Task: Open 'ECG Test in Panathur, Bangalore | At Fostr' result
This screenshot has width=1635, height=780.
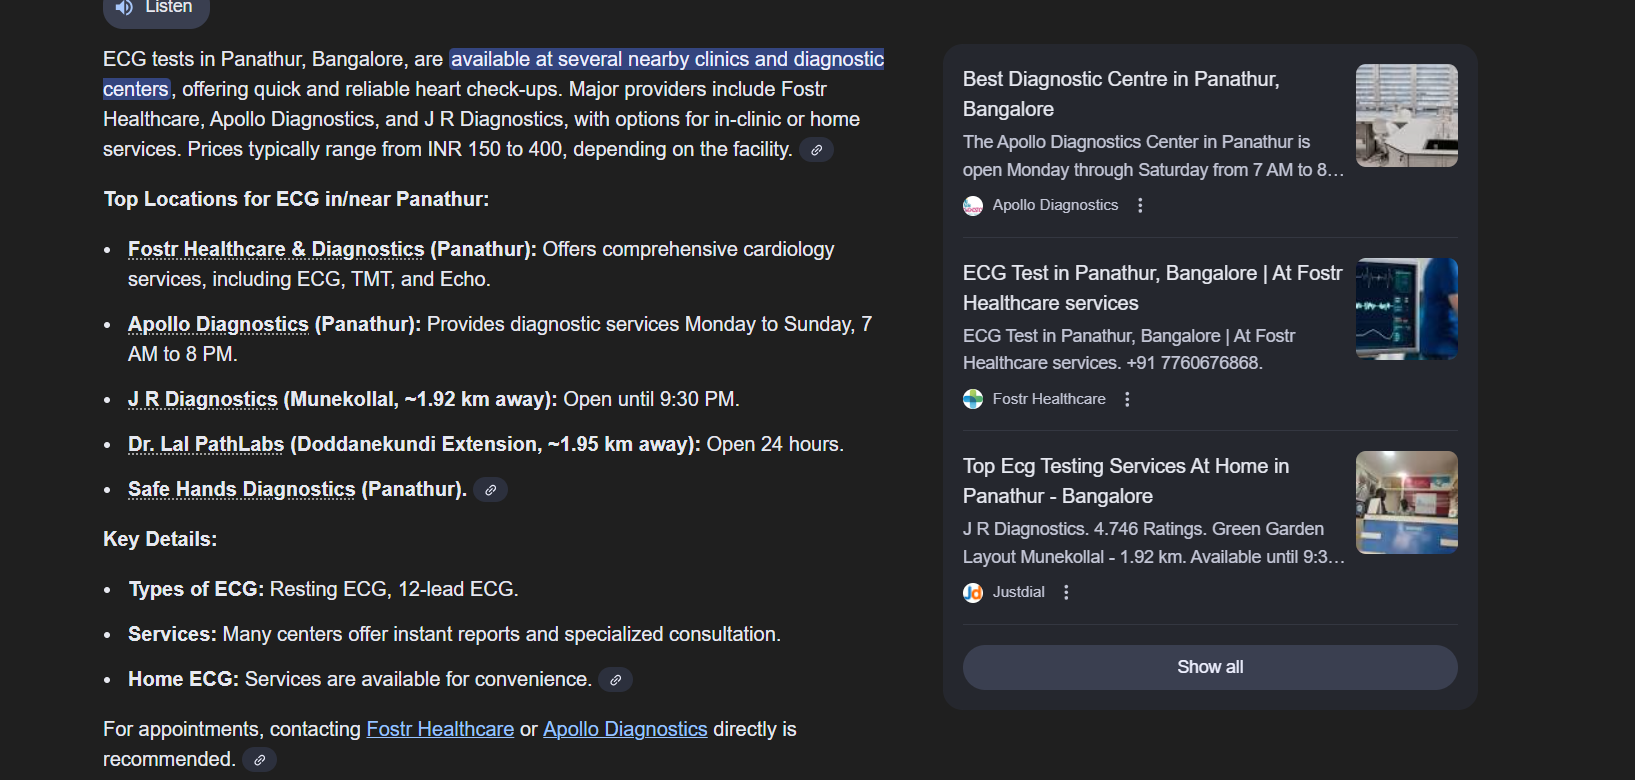Action: (1152, 288)
